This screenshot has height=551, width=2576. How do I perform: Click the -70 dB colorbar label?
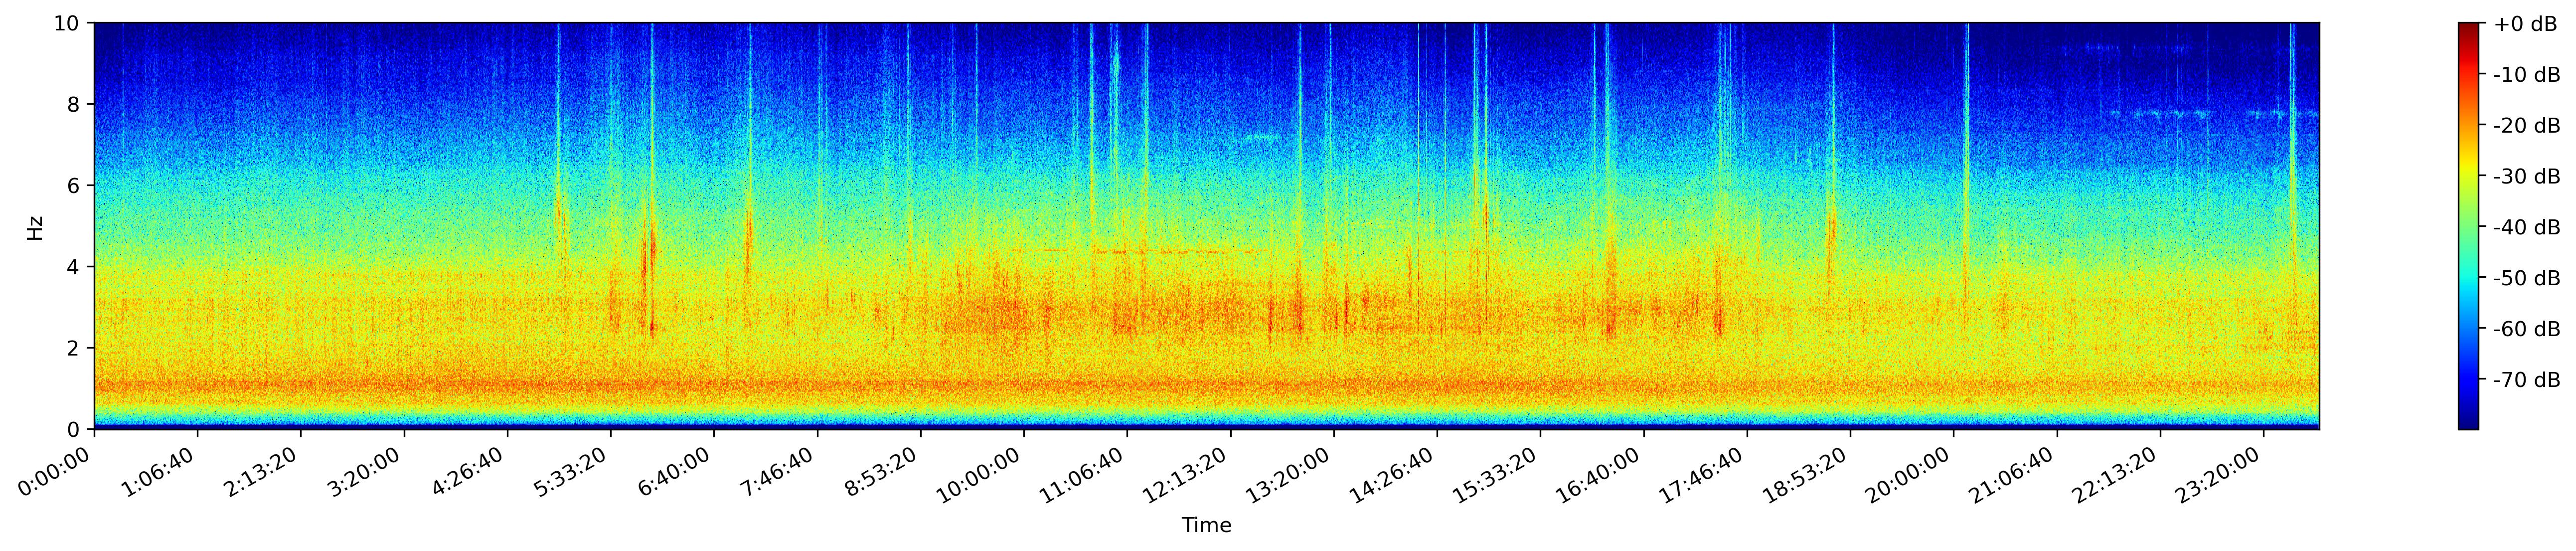pos(2526,380)
